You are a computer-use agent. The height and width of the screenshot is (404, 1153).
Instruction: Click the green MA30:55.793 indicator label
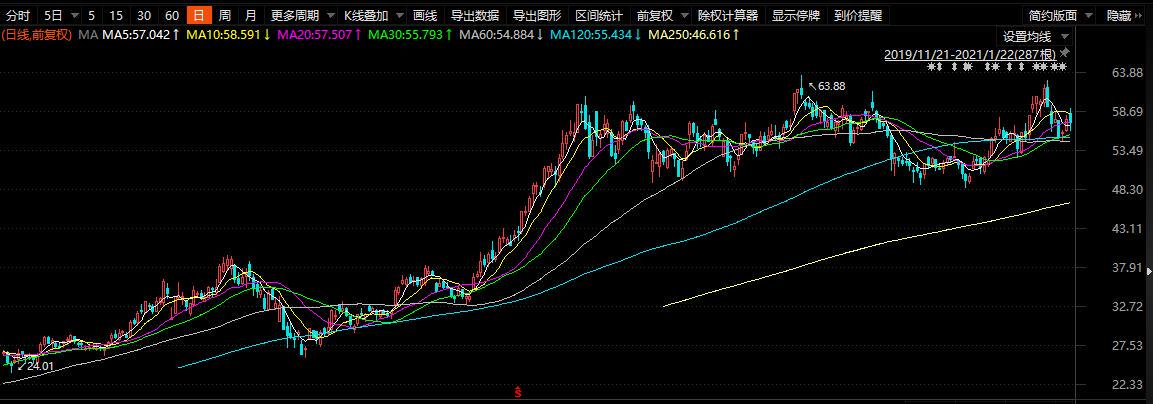pyautogui.click(x=410, y=35)
